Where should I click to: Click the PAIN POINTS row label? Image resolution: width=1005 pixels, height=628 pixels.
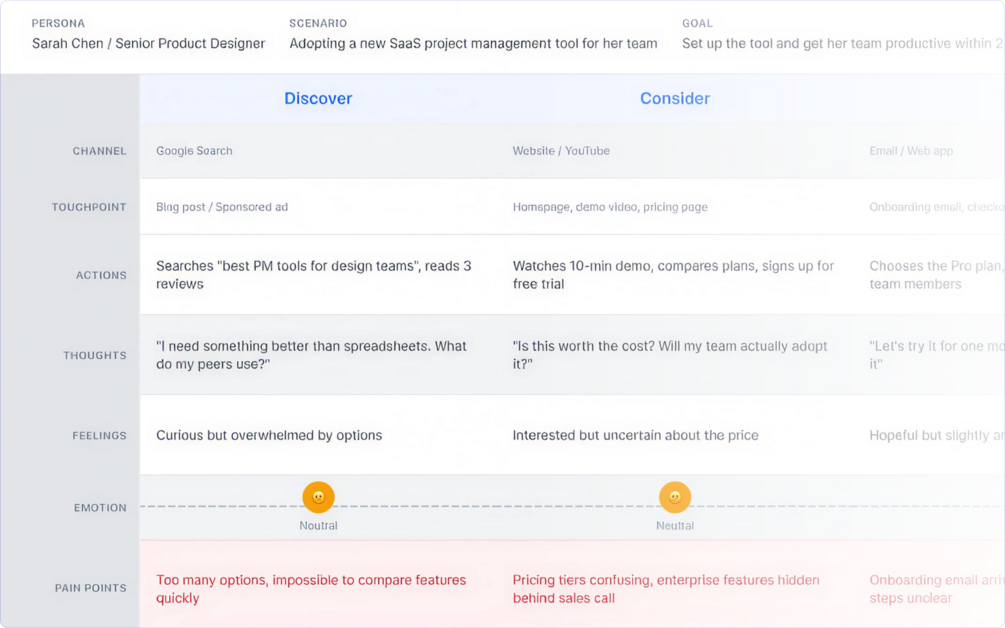90,588
